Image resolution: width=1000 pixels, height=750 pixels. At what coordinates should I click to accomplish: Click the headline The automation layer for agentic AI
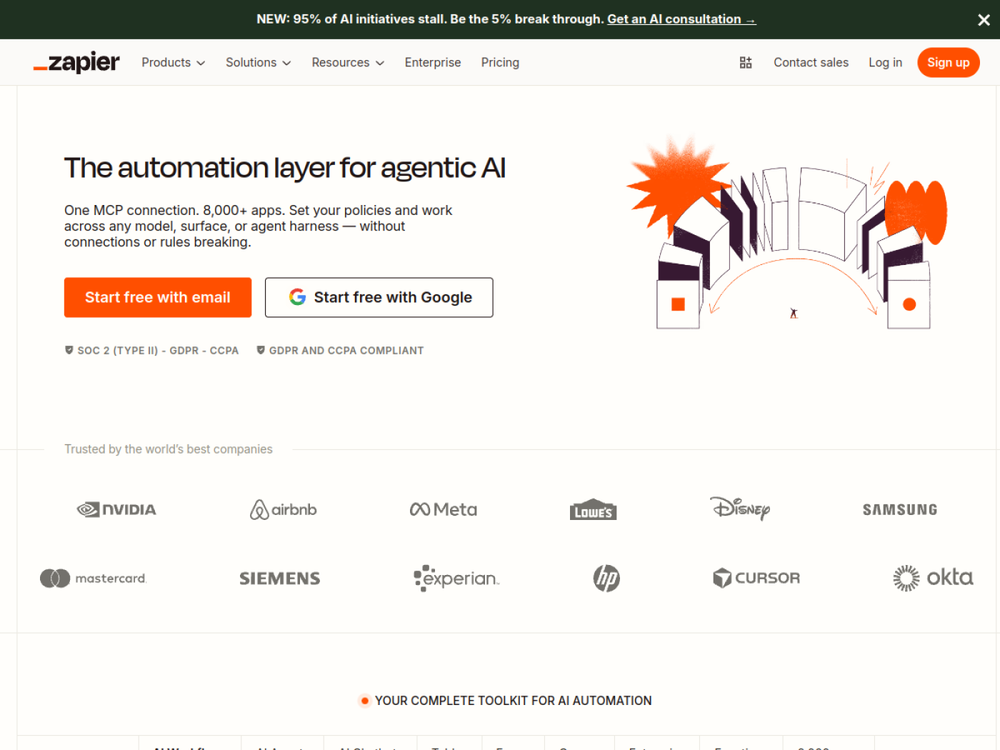coord(284,168)
